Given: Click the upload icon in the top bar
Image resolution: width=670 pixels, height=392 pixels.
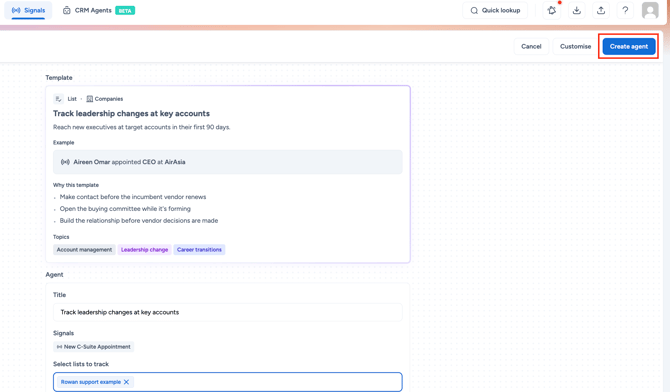Looking at the screenshot, I should (x=601, y=10).
